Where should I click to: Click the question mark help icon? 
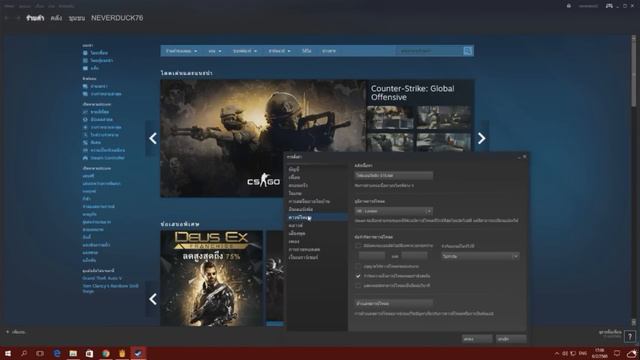click(630, 336)
